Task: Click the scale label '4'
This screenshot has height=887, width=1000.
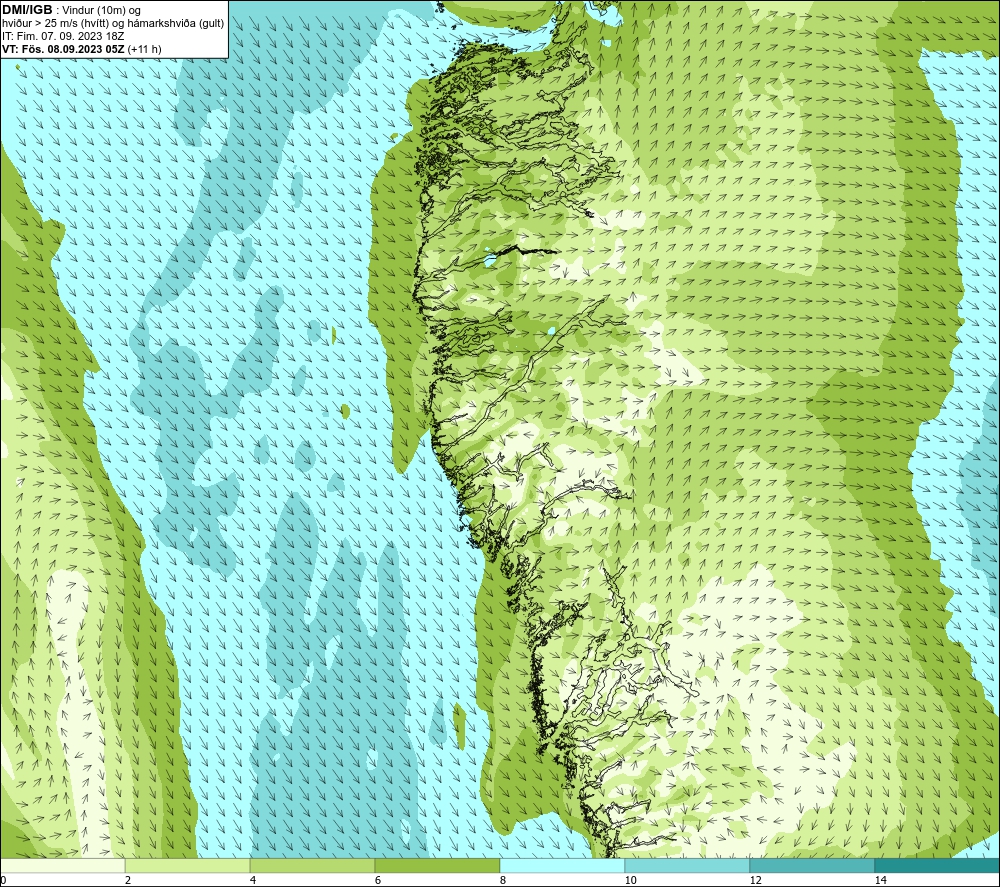Action: click(x=253, y=880)
